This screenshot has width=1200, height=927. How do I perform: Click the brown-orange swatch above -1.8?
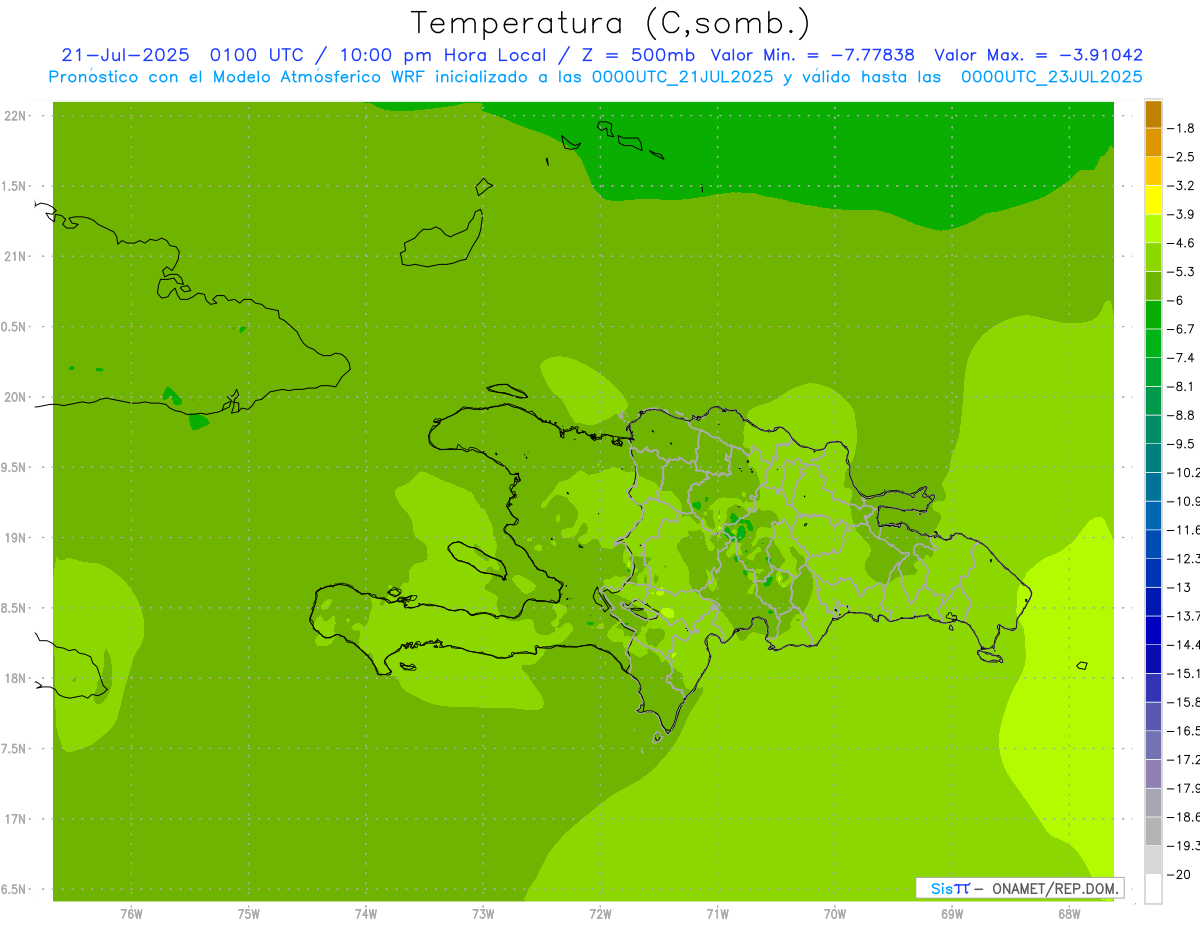(x=1153, y=115)
